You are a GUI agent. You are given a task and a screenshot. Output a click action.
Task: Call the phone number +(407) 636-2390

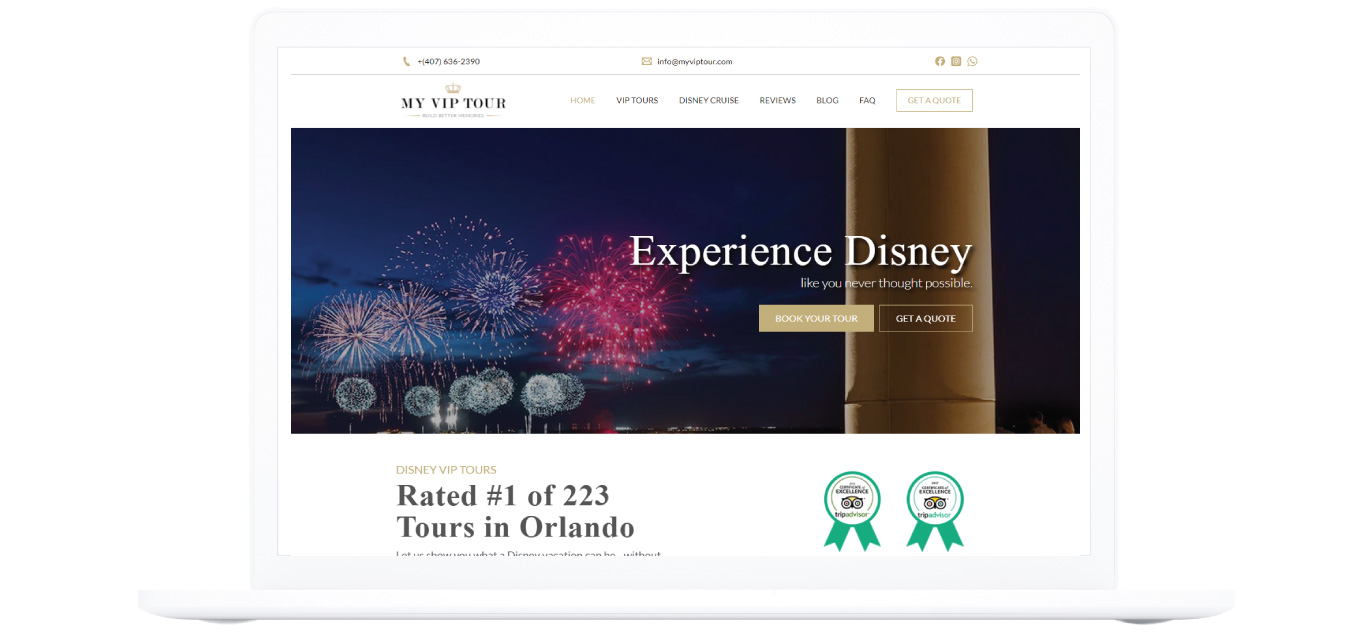[x=448, y=61]
